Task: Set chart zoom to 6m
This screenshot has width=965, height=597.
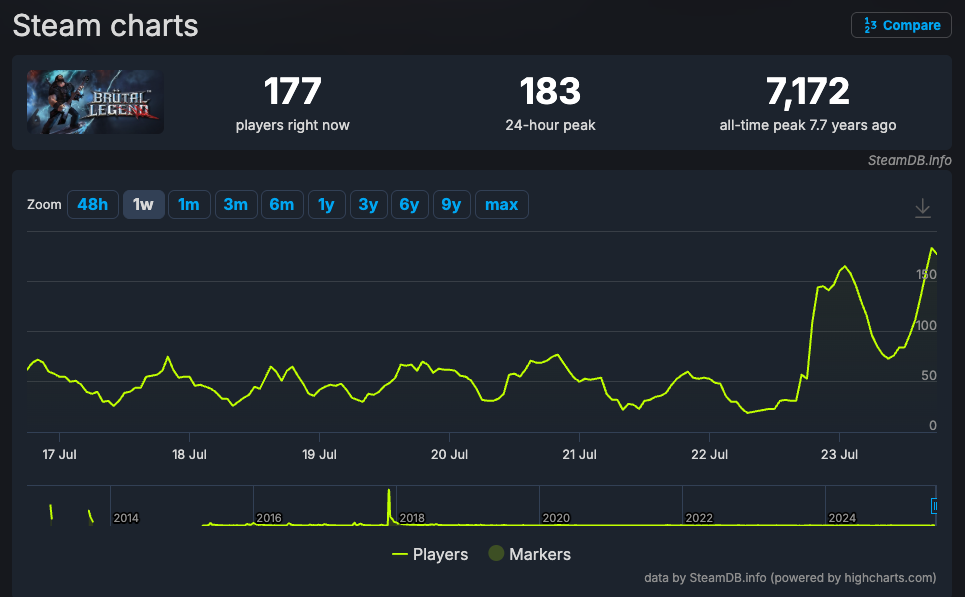Action: [x=282, y=204]
